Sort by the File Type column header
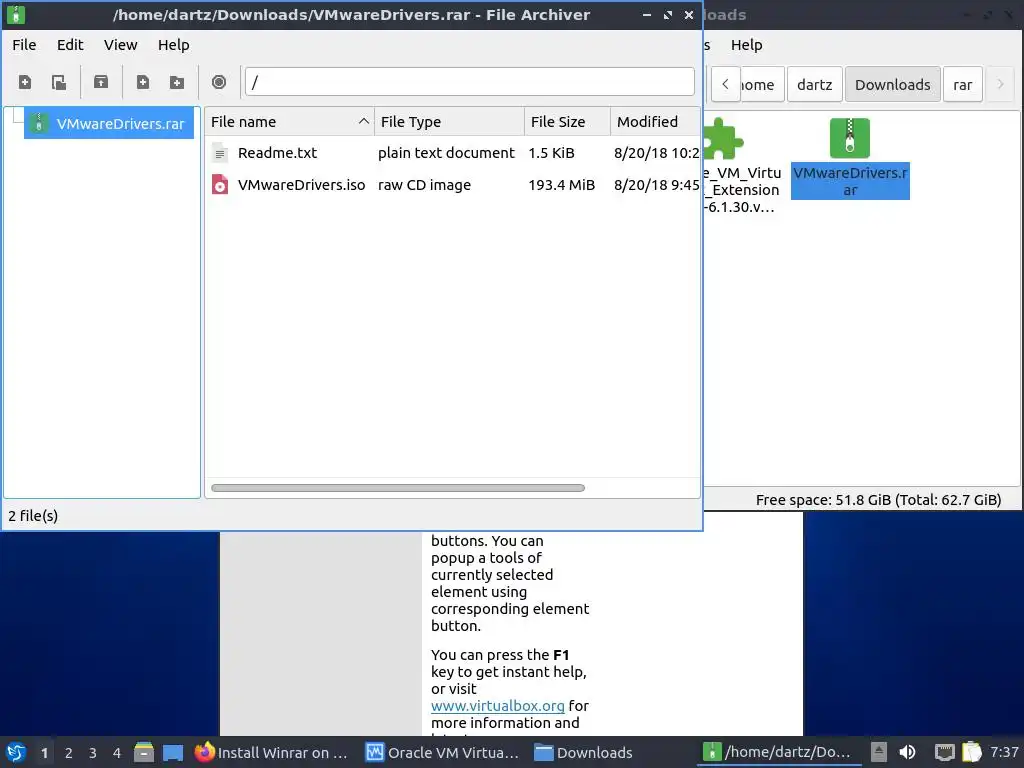Image resolution: width=1024 pixels, height=768 pixels. click(x=449, y=122)
